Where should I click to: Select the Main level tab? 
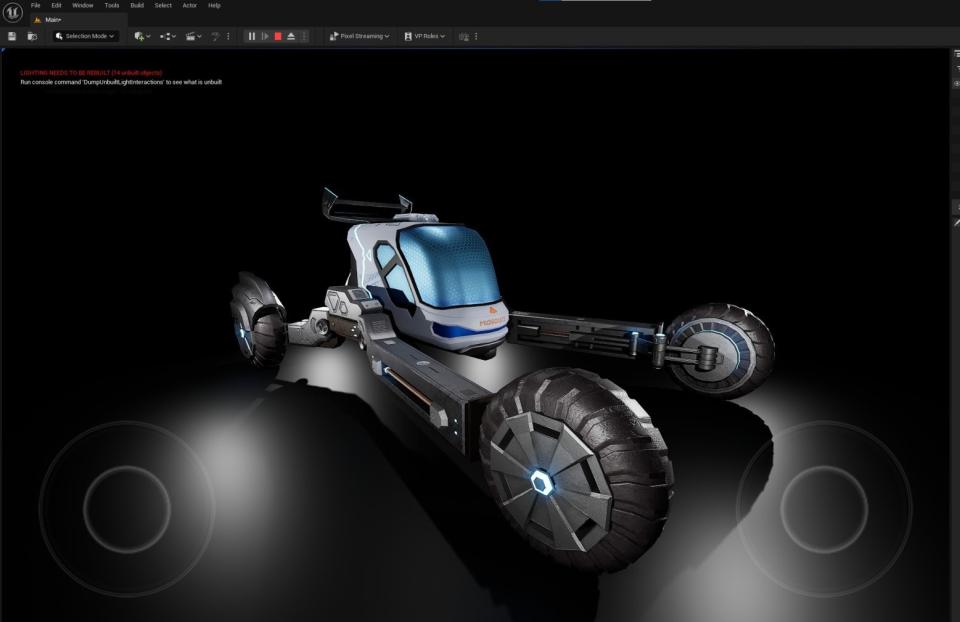click(52, 19)
